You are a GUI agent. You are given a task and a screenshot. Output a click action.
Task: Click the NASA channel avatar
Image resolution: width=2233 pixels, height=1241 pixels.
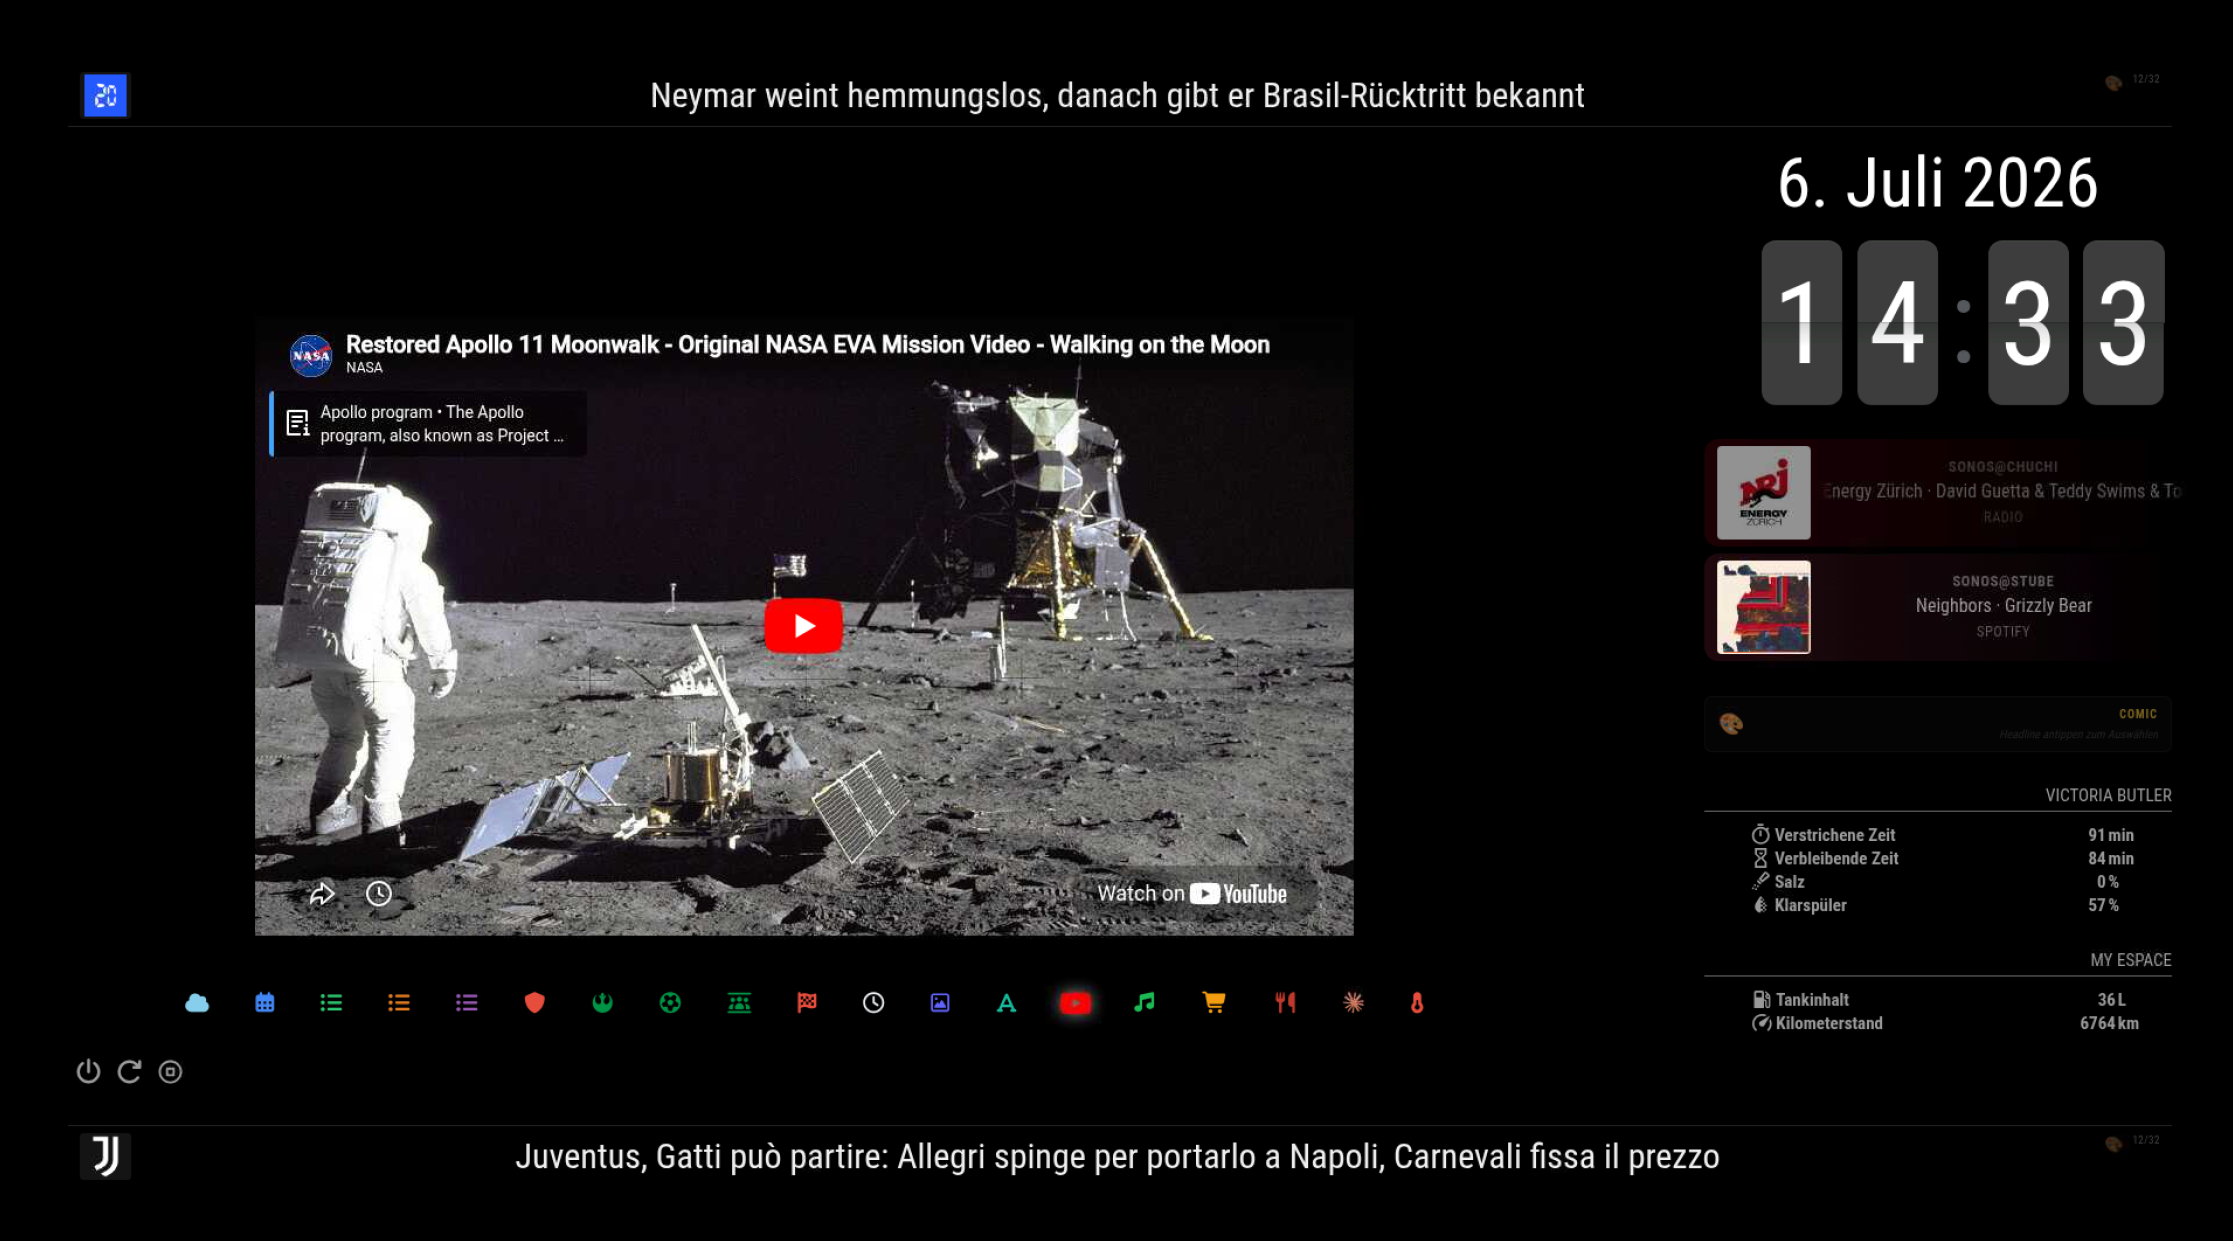[311, 355]
